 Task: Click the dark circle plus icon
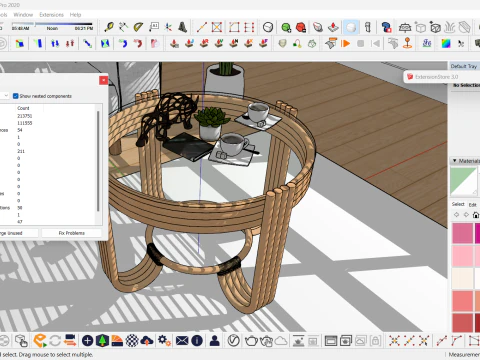point(87,341)
